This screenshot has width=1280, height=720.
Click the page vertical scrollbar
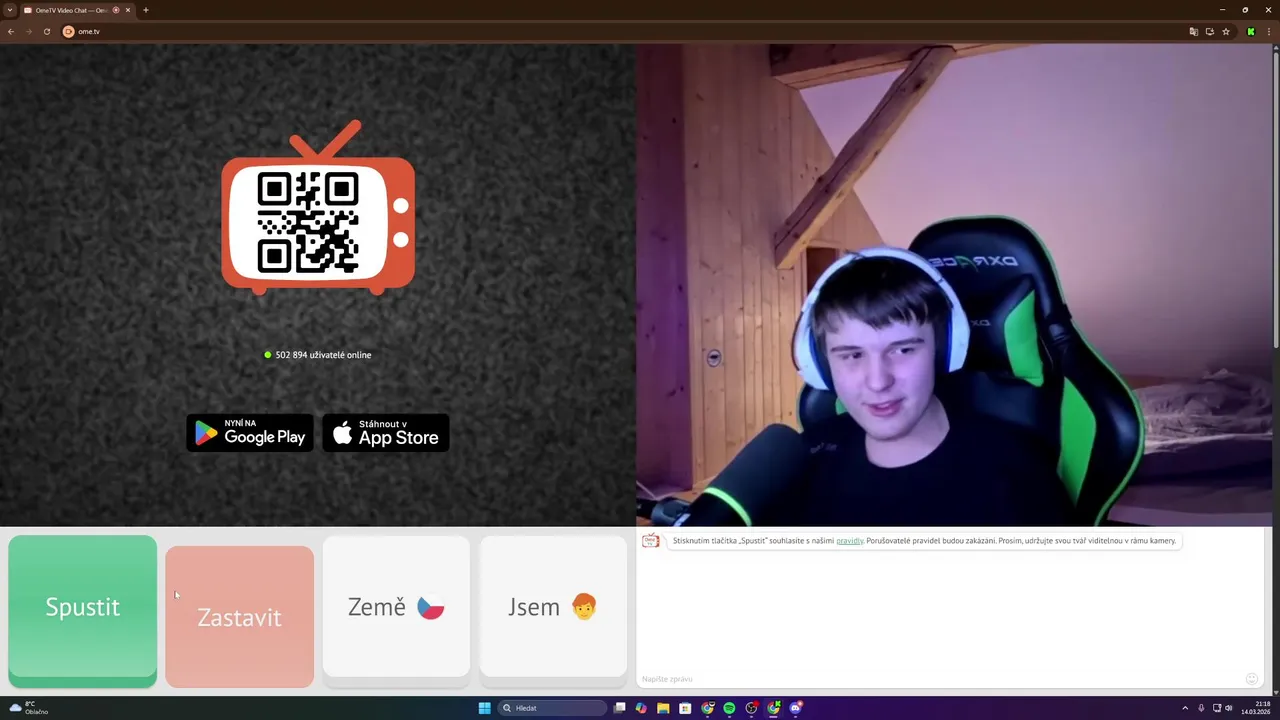pos(1276,200)
